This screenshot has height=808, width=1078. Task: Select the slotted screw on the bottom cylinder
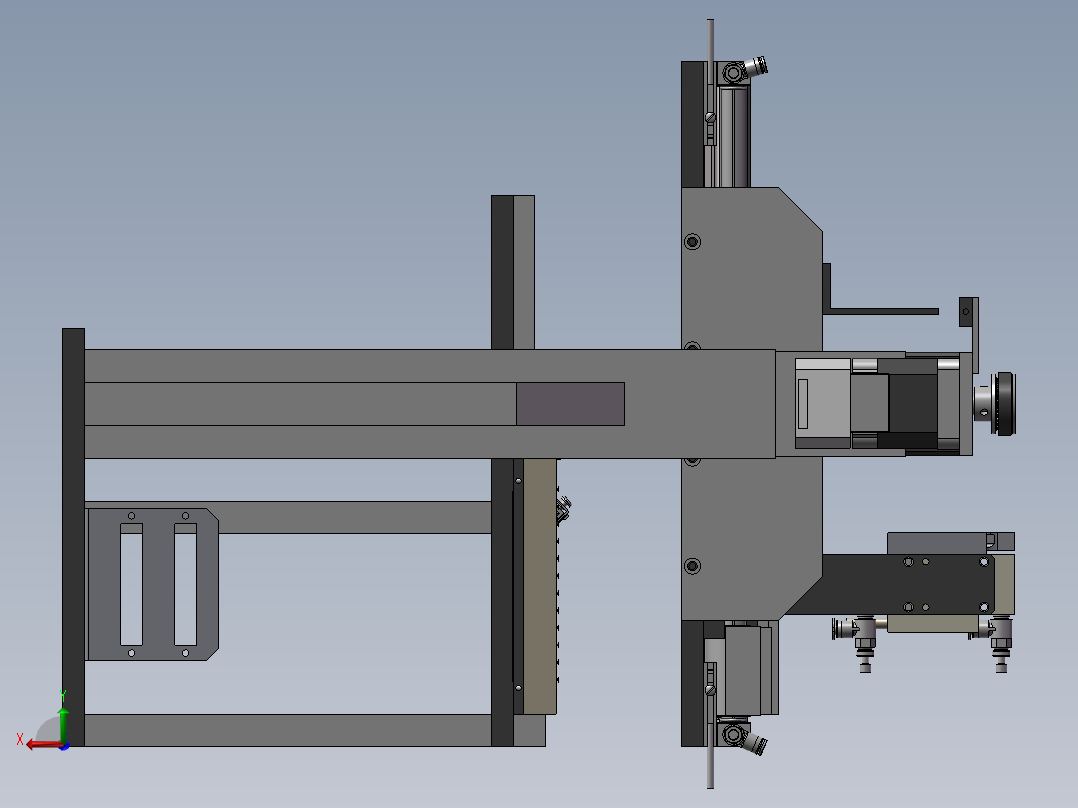(x=711, y=690)
